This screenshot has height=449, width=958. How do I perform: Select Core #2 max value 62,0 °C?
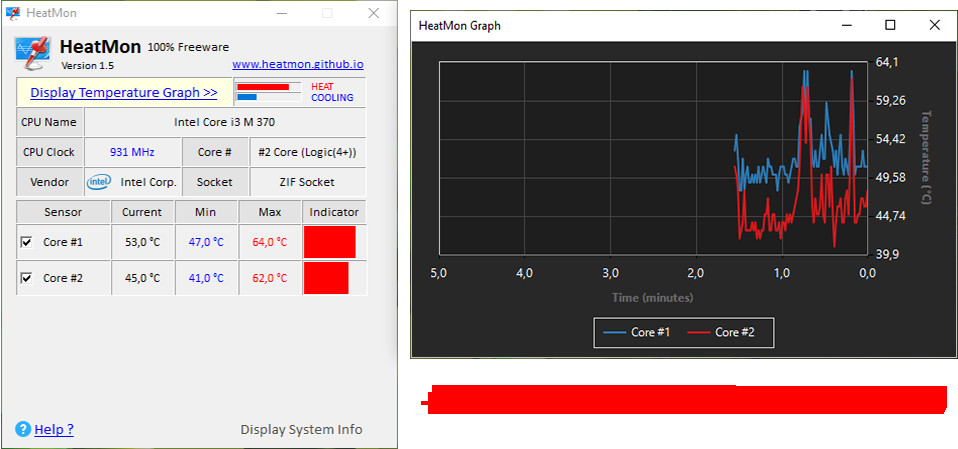(269, 279)
